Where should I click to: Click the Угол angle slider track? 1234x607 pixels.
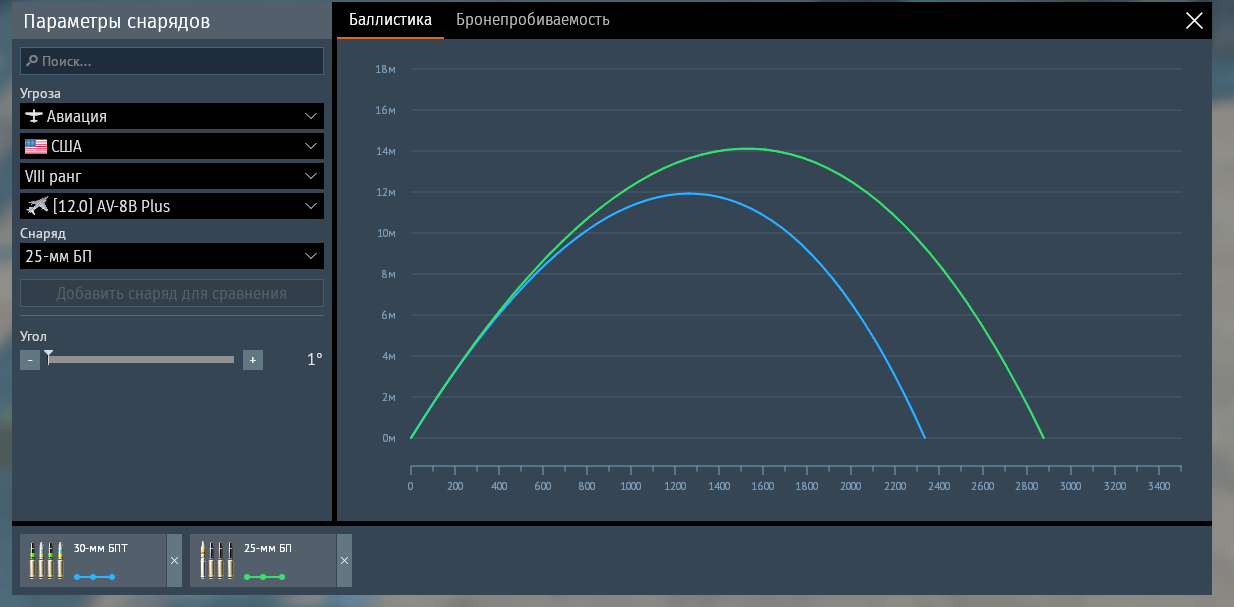[141, 360]
